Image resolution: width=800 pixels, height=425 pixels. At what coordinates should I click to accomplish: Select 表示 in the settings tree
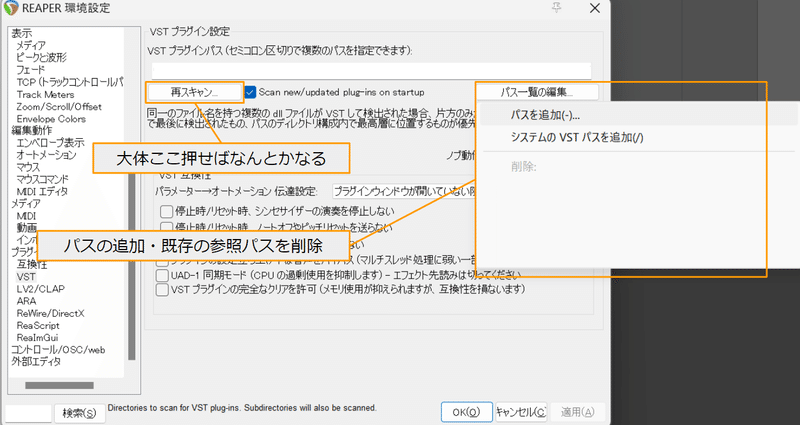click(x=21, y=34)
